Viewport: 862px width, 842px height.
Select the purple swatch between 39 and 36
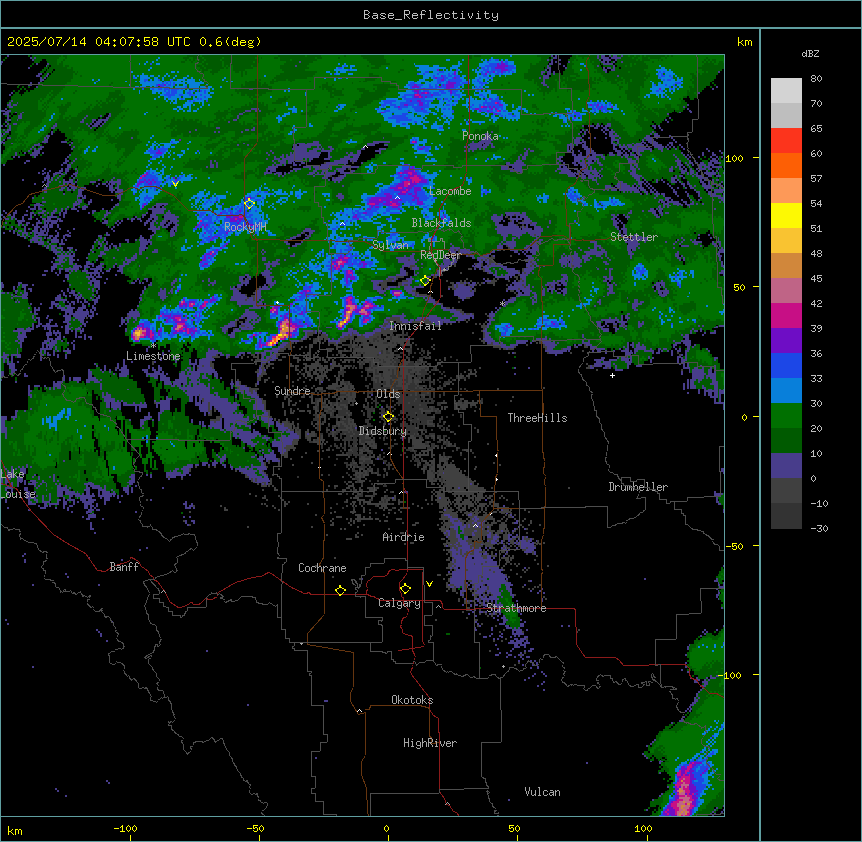[786, 341]
